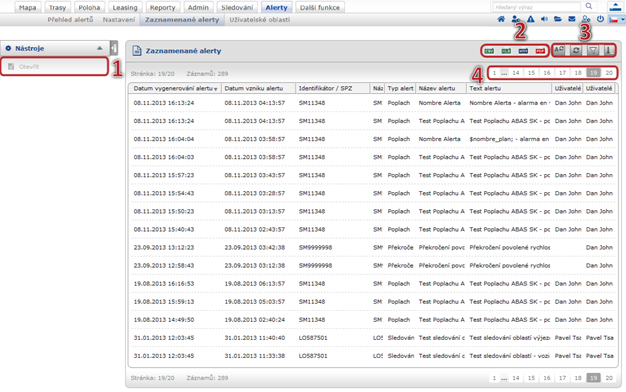Select the row dated 19.08.2013 14:49:50
This screenshot has height=392, width=626.
click(x=373, y=320)
